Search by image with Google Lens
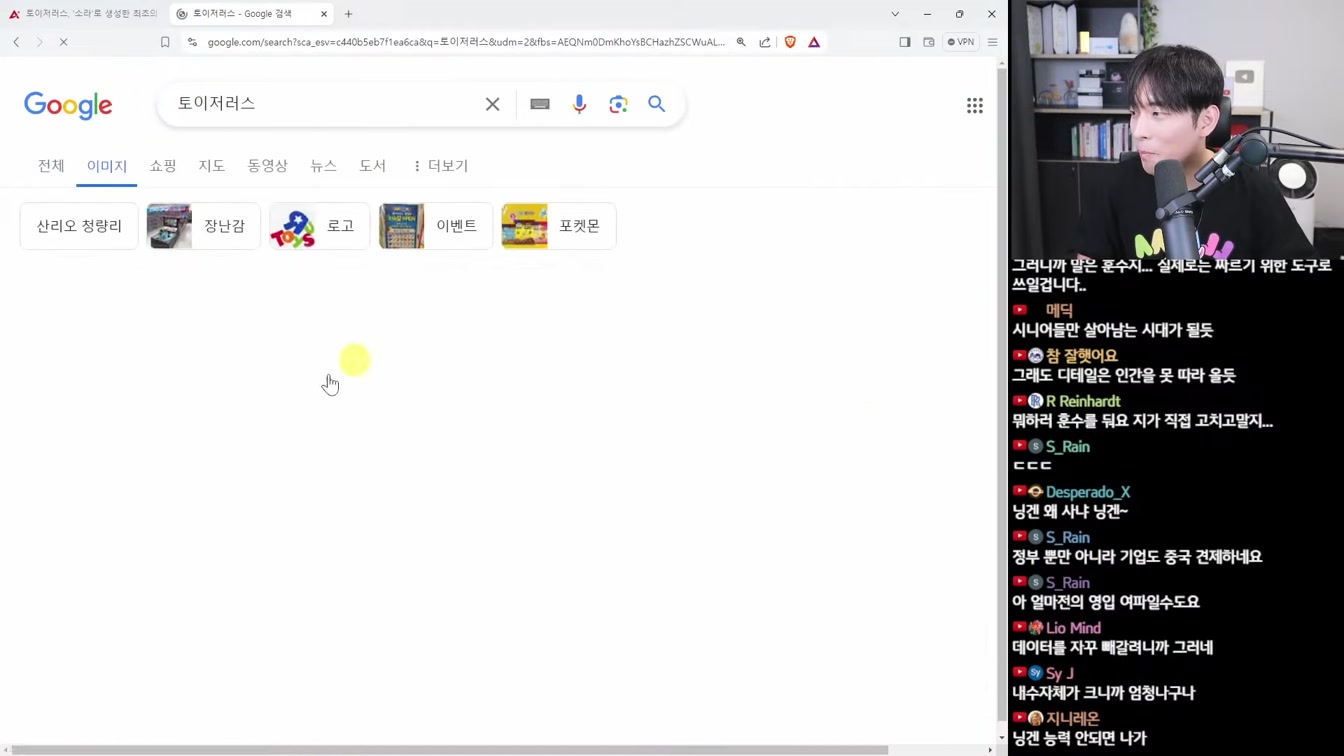This screenshot has height=756, width=1344. point(618,104)
